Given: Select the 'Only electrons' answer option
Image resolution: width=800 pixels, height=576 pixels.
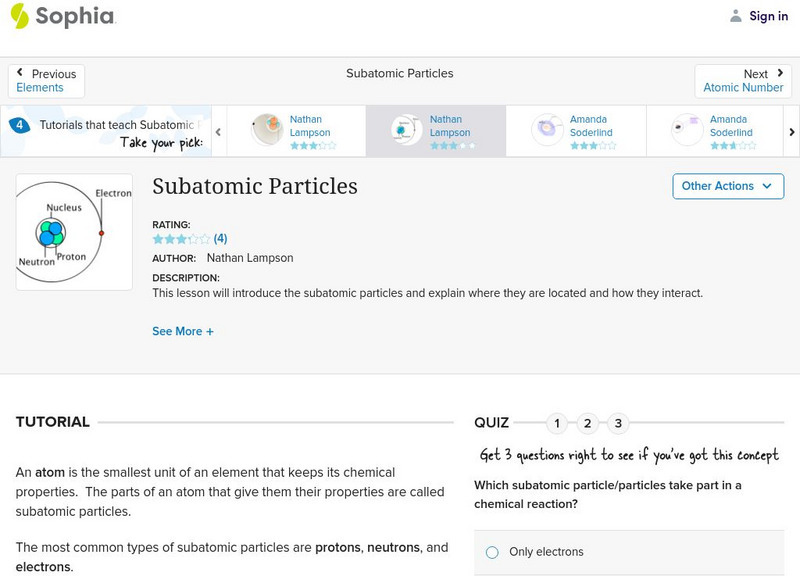Looking at the screenshot, I should point(492,552).
